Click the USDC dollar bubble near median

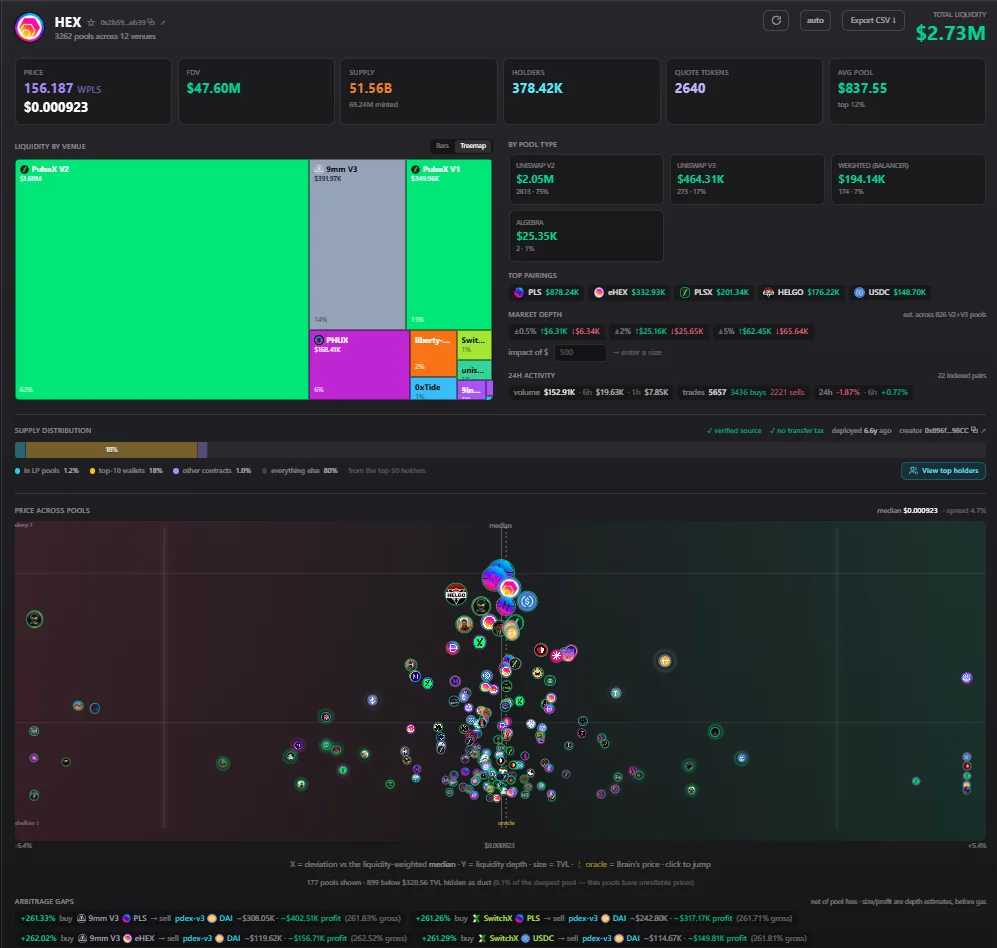(527, 601)
